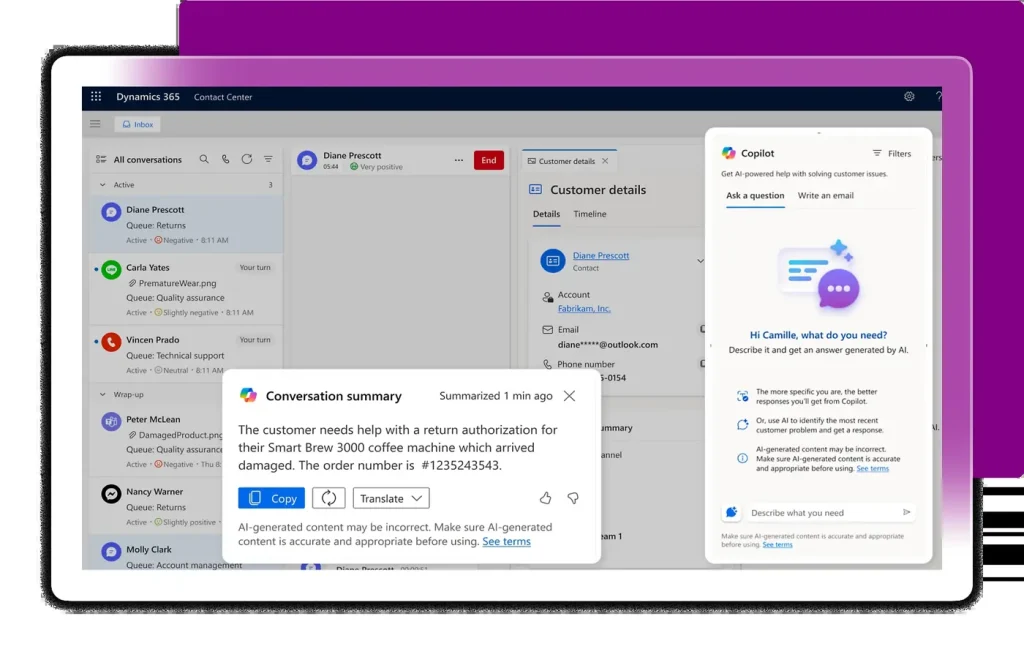Screen dimensions: 1024x657
Task: Open the conversation list filter icon
Action: (268, 159)
